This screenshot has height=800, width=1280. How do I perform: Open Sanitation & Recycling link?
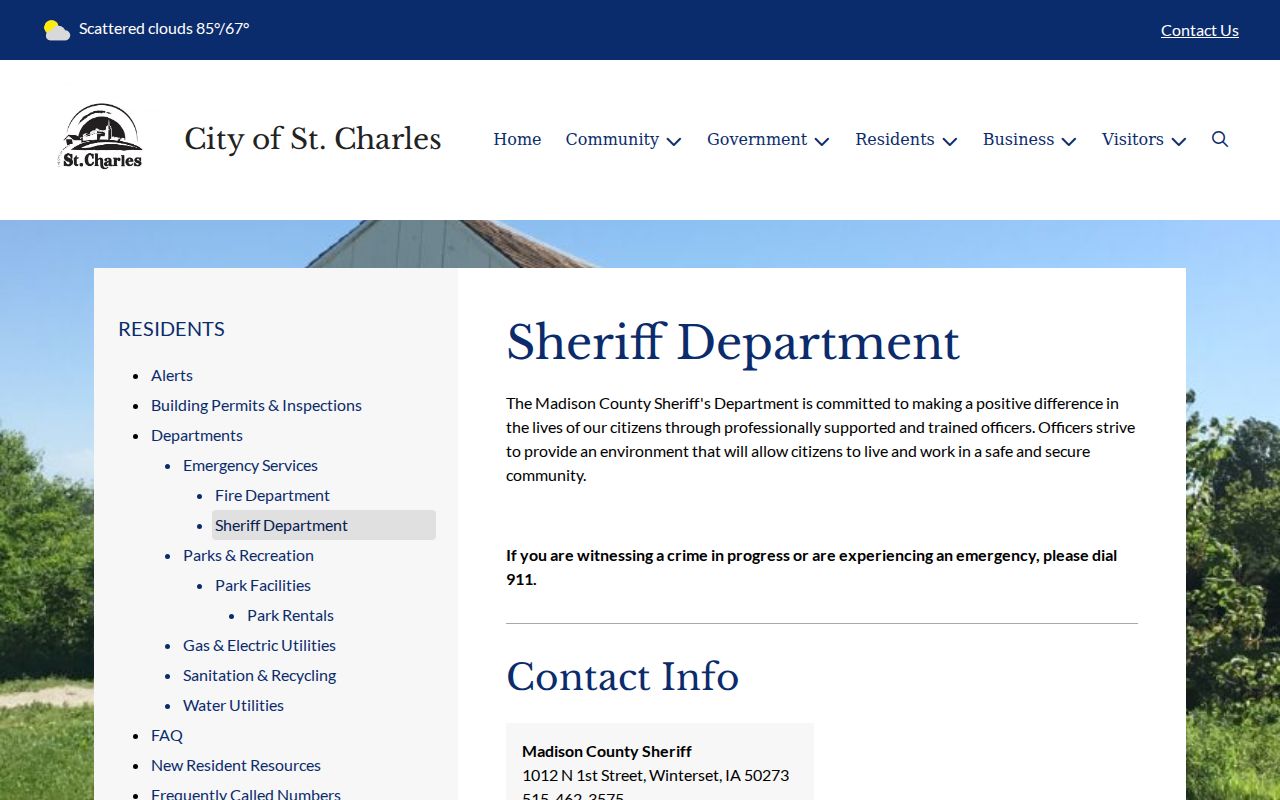(x=259, y=675)
